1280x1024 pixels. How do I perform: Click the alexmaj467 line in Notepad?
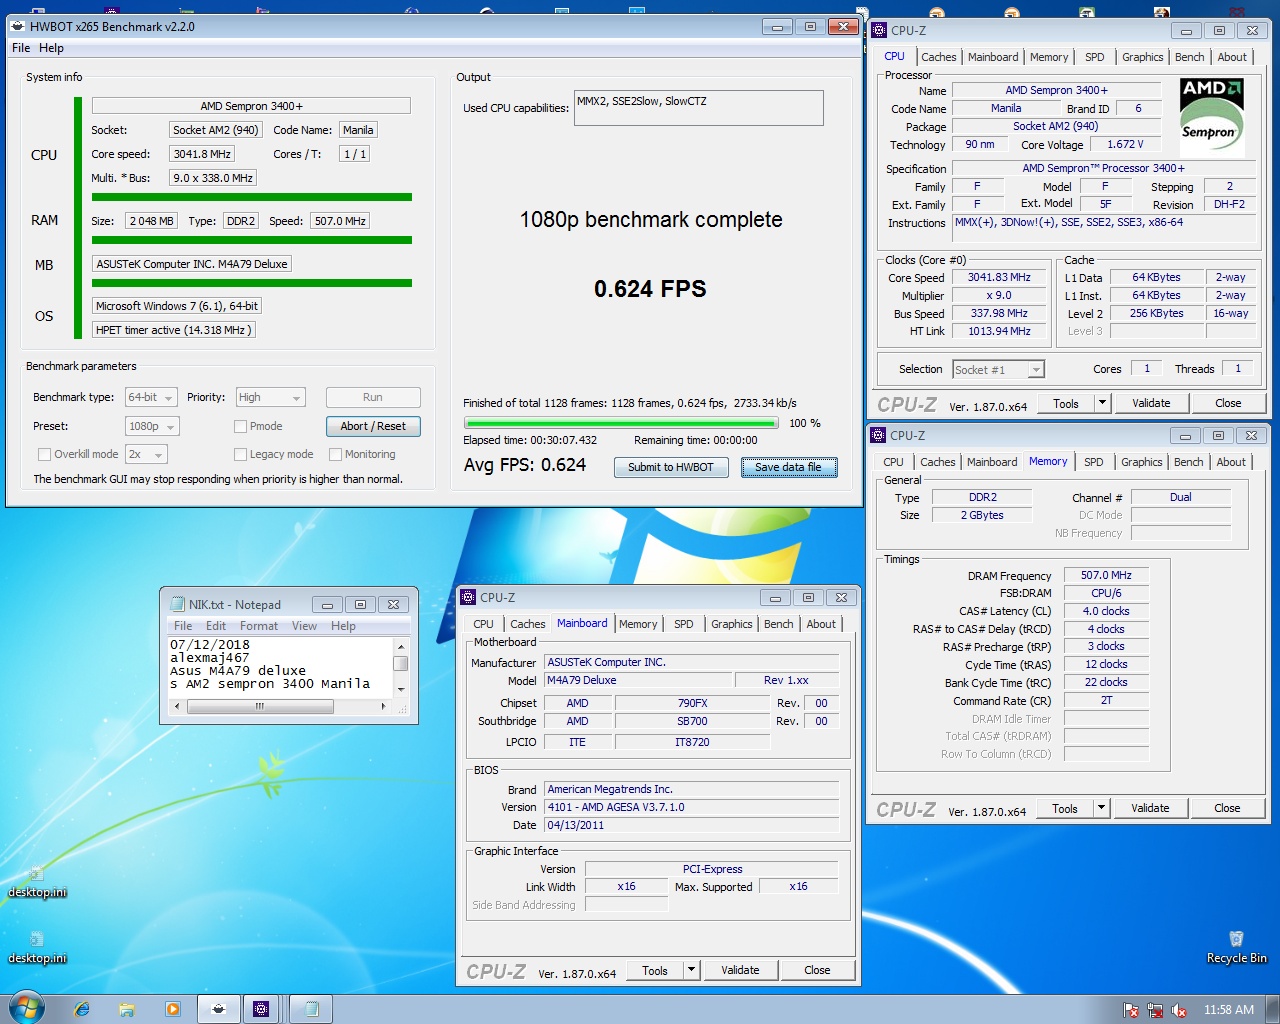coord(210,658)
